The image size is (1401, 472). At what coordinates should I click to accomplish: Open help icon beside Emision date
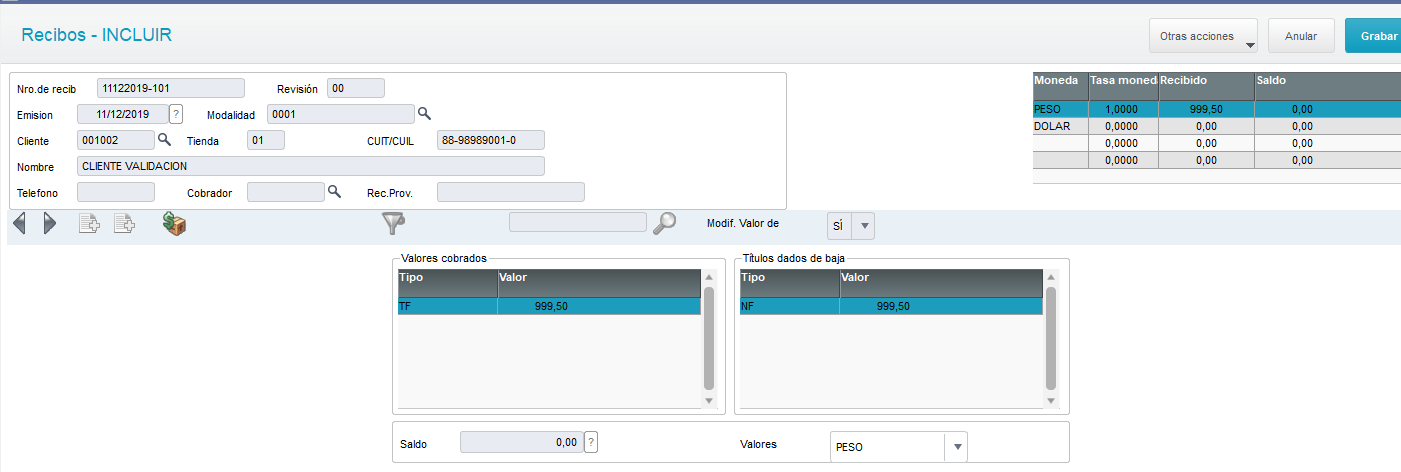[x=176, y=113]
